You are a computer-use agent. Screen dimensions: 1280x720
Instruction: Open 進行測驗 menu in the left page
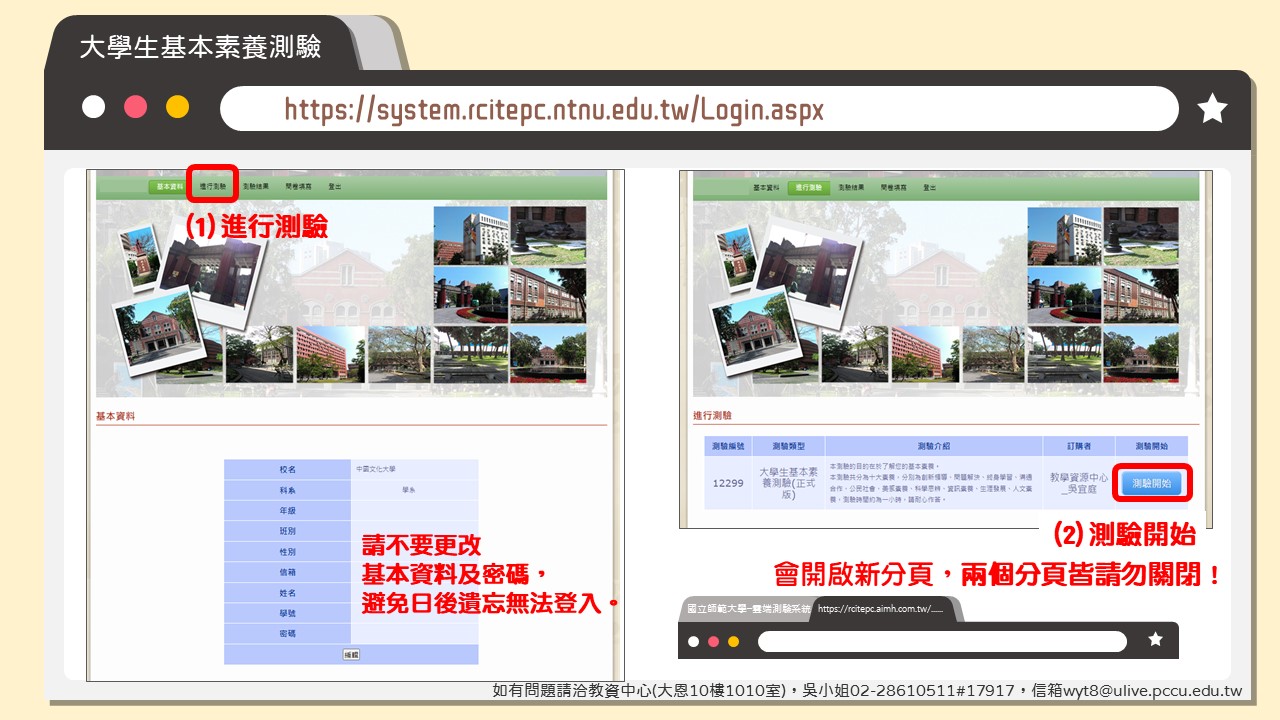[212, 187]
